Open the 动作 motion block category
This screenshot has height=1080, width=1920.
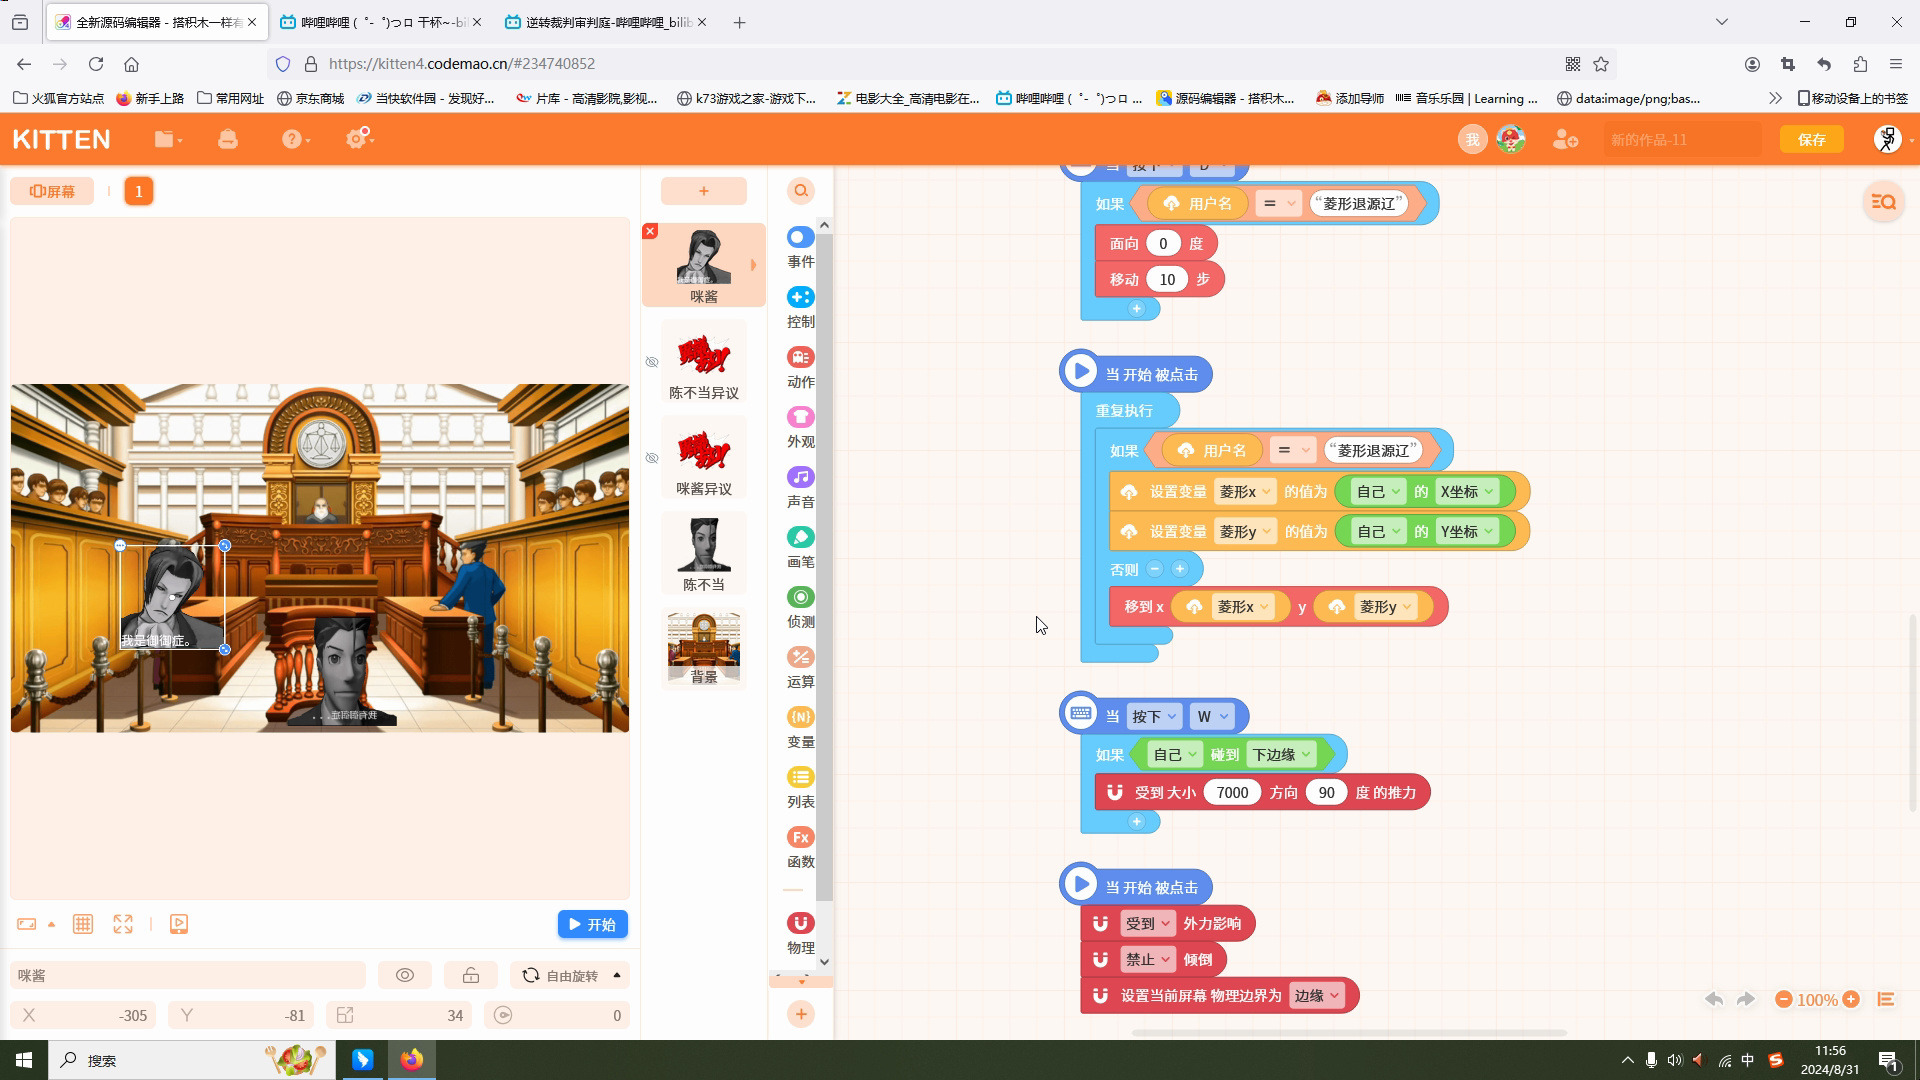tap(800, 367)
